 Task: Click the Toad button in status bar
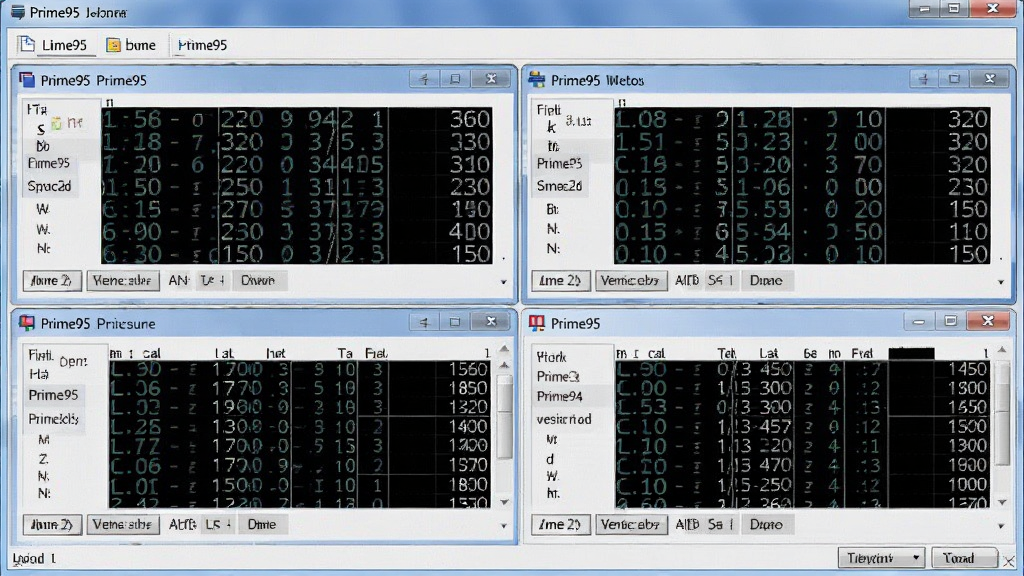point(963,558)
